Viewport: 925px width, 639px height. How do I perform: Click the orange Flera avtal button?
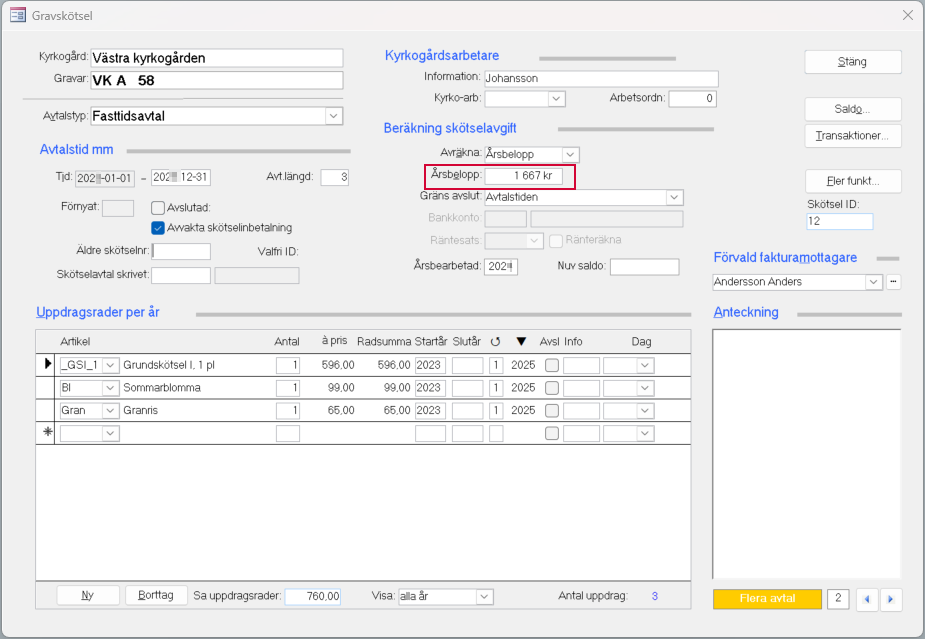coord(767,599)
